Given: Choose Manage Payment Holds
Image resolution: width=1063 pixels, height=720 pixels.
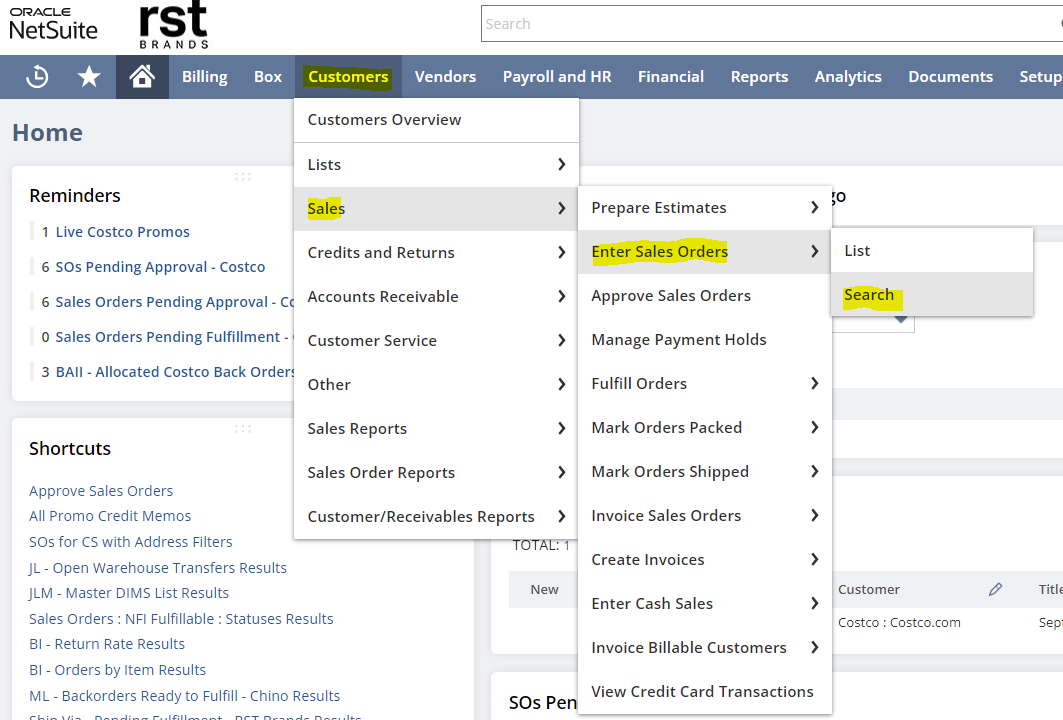Looking at the screenshot, I should 705,340.
